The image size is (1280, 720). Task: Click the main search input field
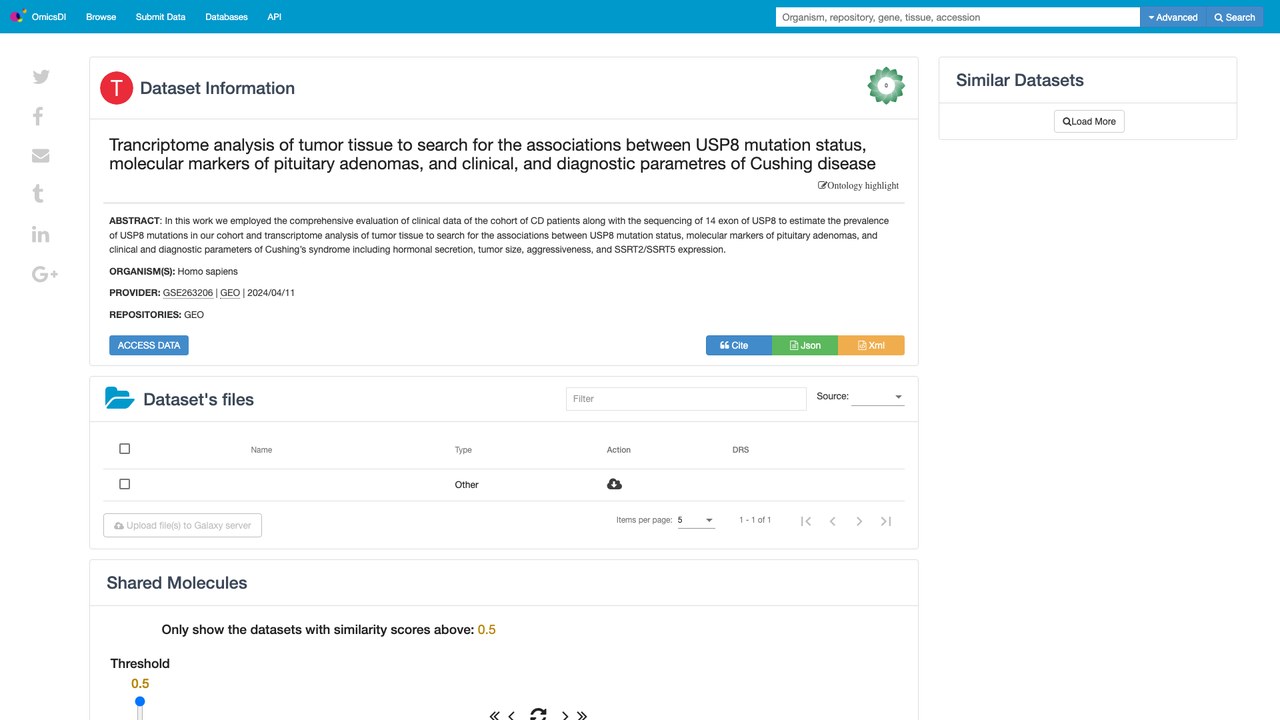coord(958,17)
